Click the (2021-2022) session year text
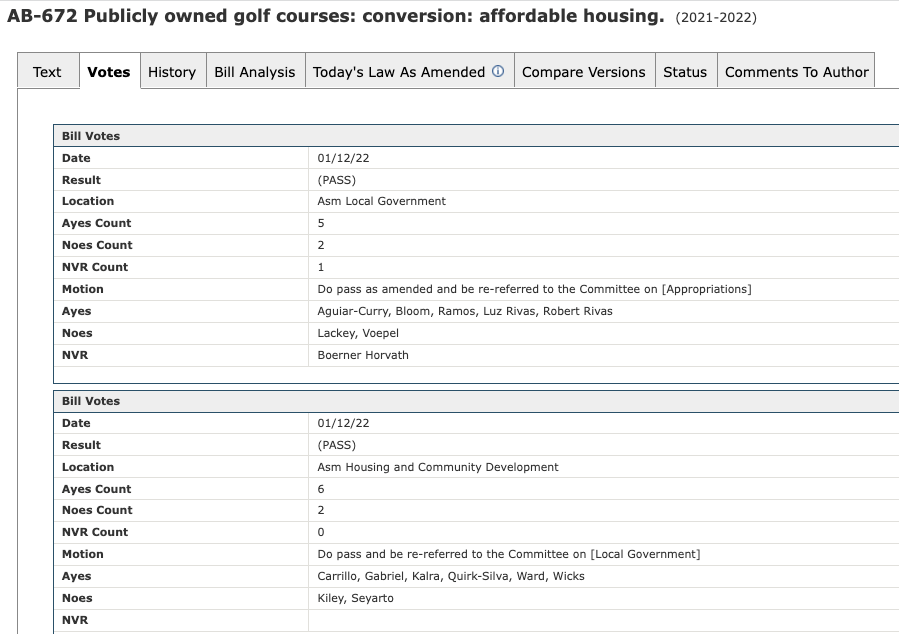899x634 pixels. 716,18
